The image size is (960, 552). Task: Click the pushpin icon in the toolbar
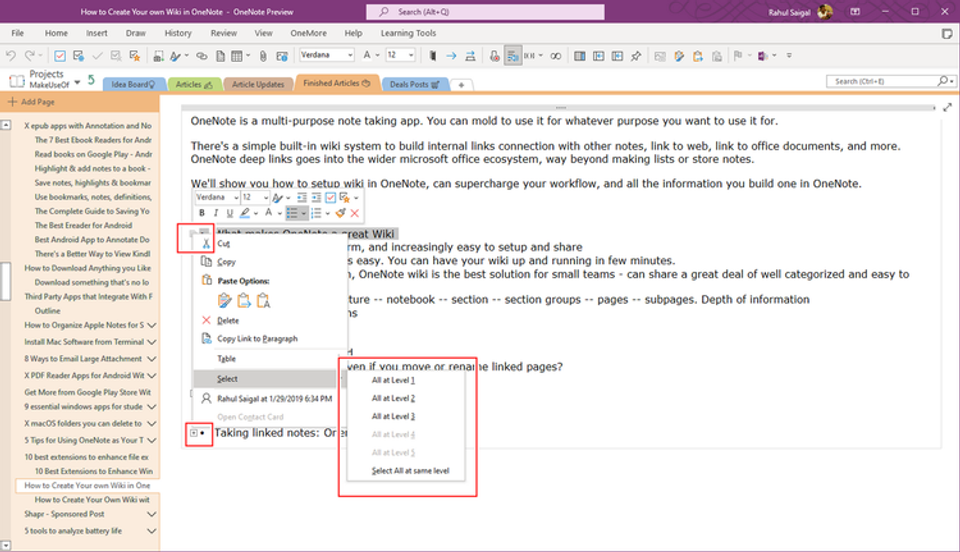[x=636, y=56]
